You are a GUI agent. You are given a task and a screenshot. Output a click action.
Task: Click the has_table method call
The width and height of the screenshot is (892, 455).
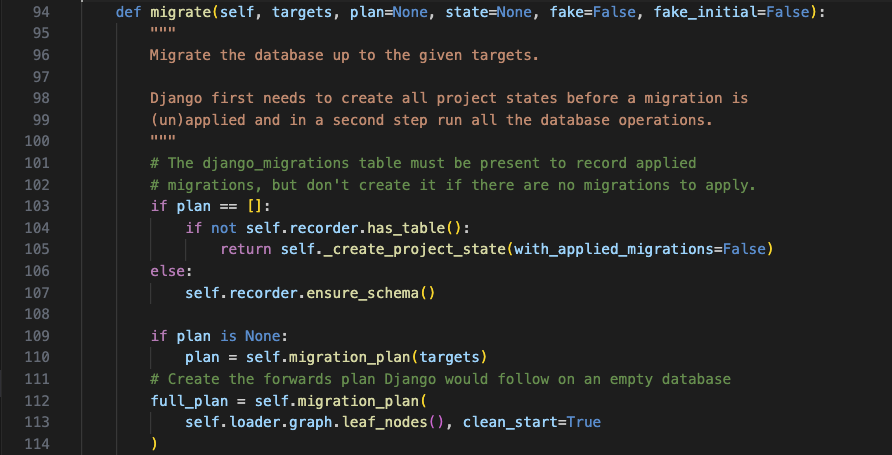point(407,228)
